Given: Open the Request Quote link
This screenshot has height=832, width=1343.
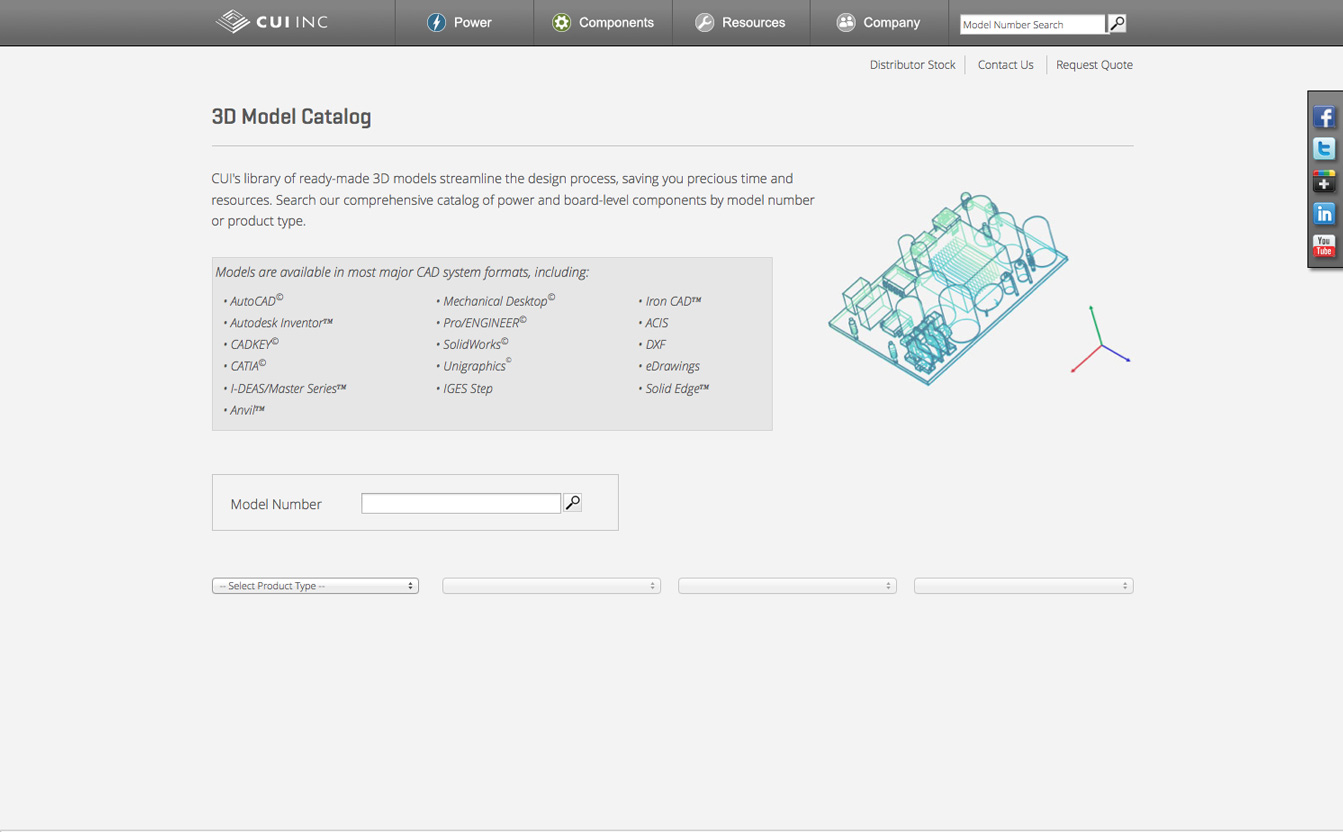Looking at the screenshot, I should coord(1094,65).
